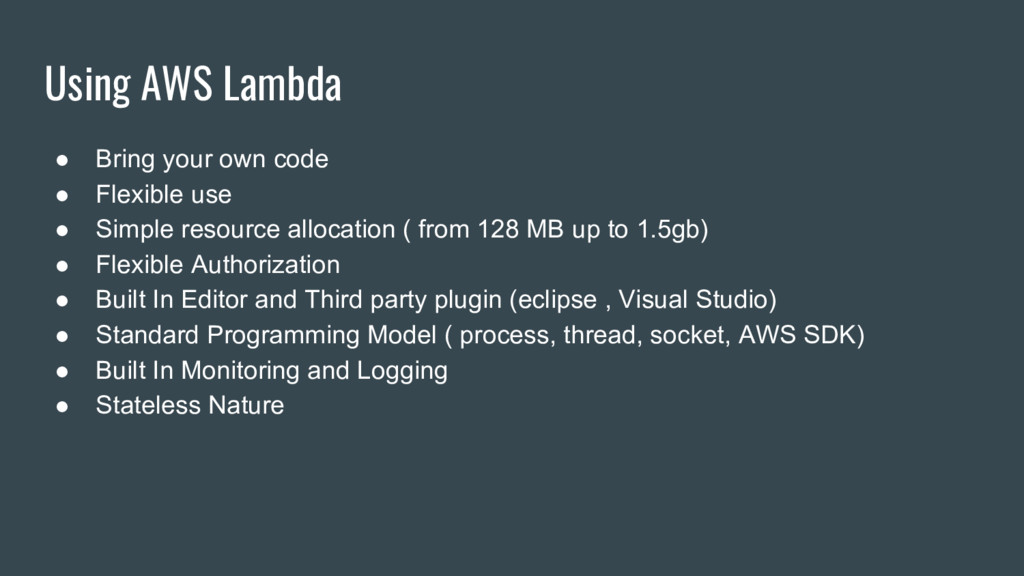
Task: Select the "Bring your own code" bullet text
Action: point(212,159)
